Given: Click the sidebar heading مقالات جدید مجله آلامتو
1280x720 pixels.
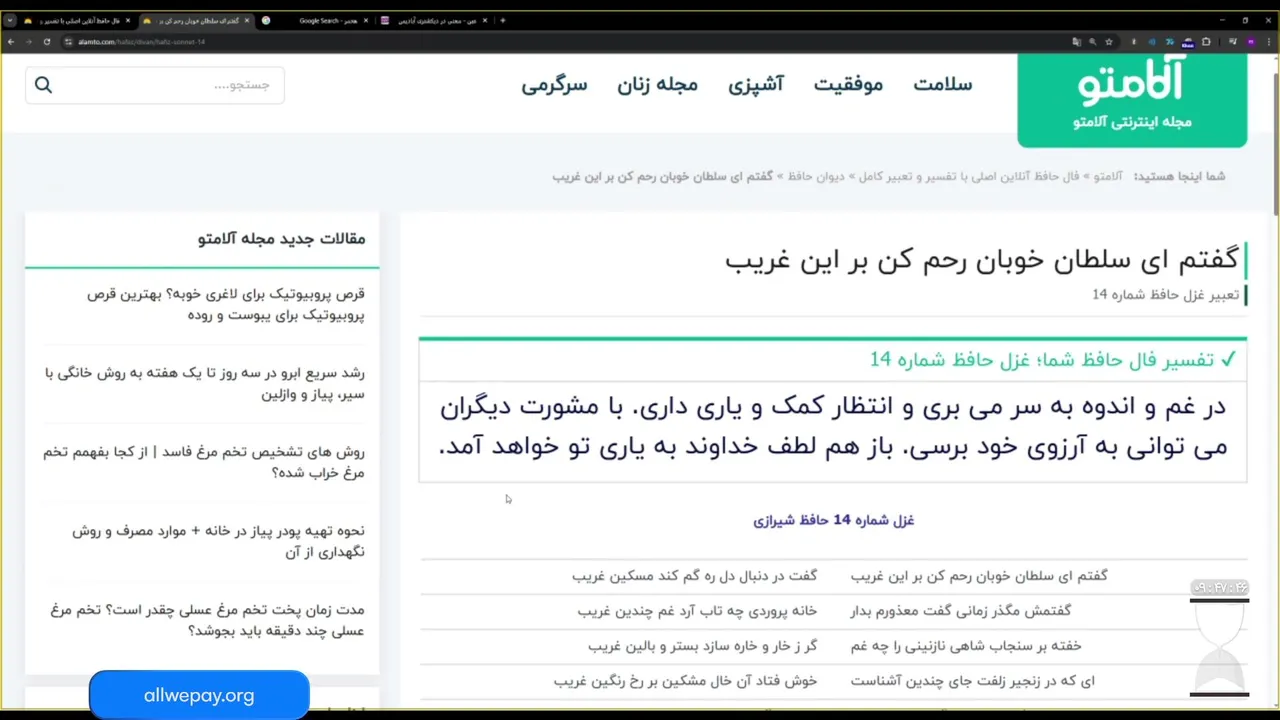Looking at the screenshot, I should pyautogui.click(x=282, y=239).
